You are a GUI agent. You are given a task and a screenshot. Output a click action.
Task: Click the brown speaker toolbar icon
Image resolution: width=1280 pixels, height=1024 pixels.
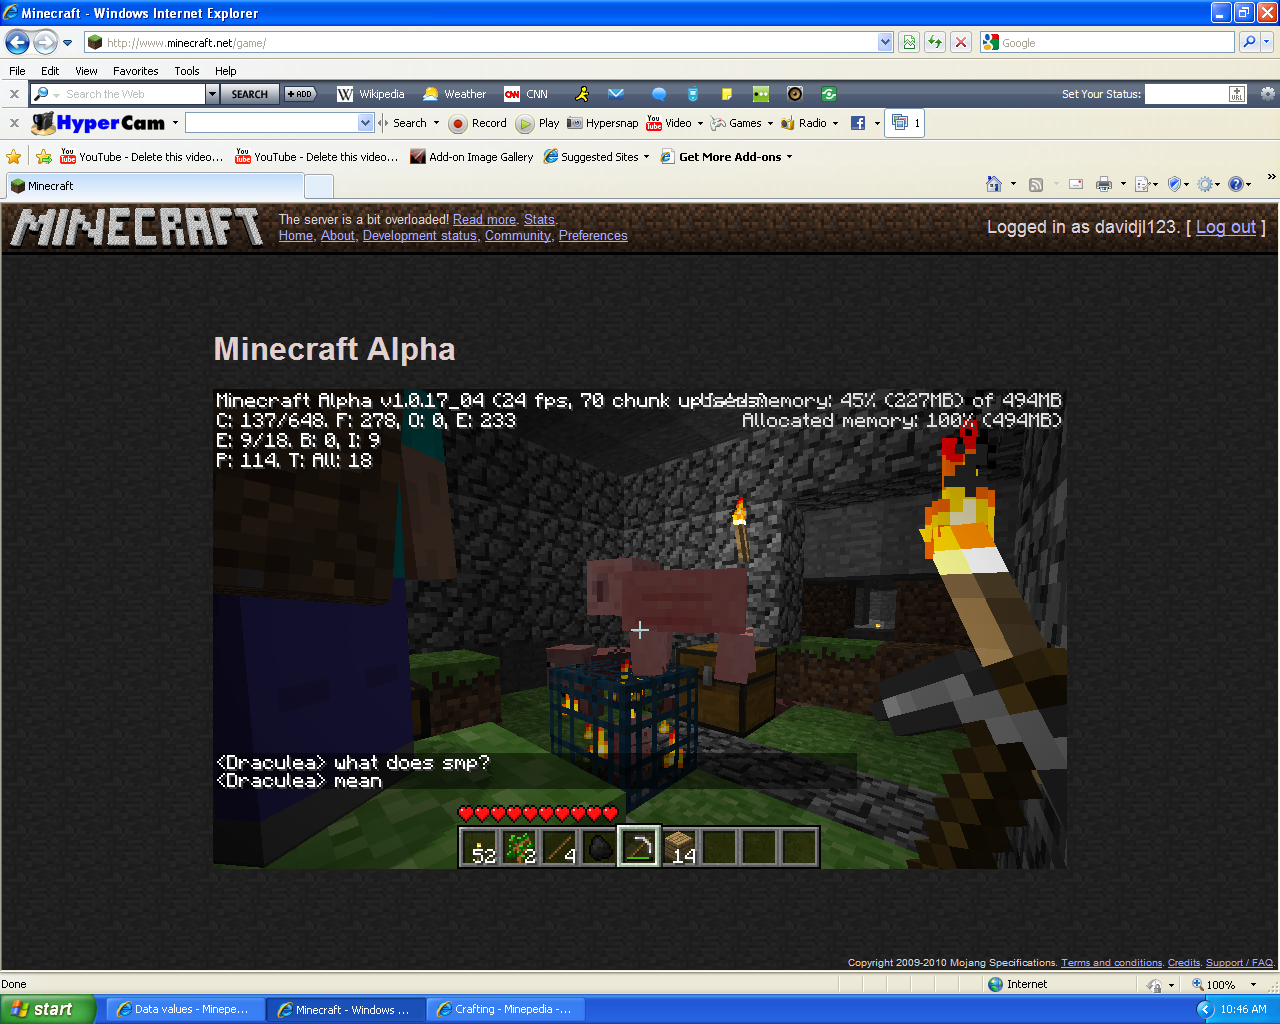pyautogui.click(x=795, y=94)
